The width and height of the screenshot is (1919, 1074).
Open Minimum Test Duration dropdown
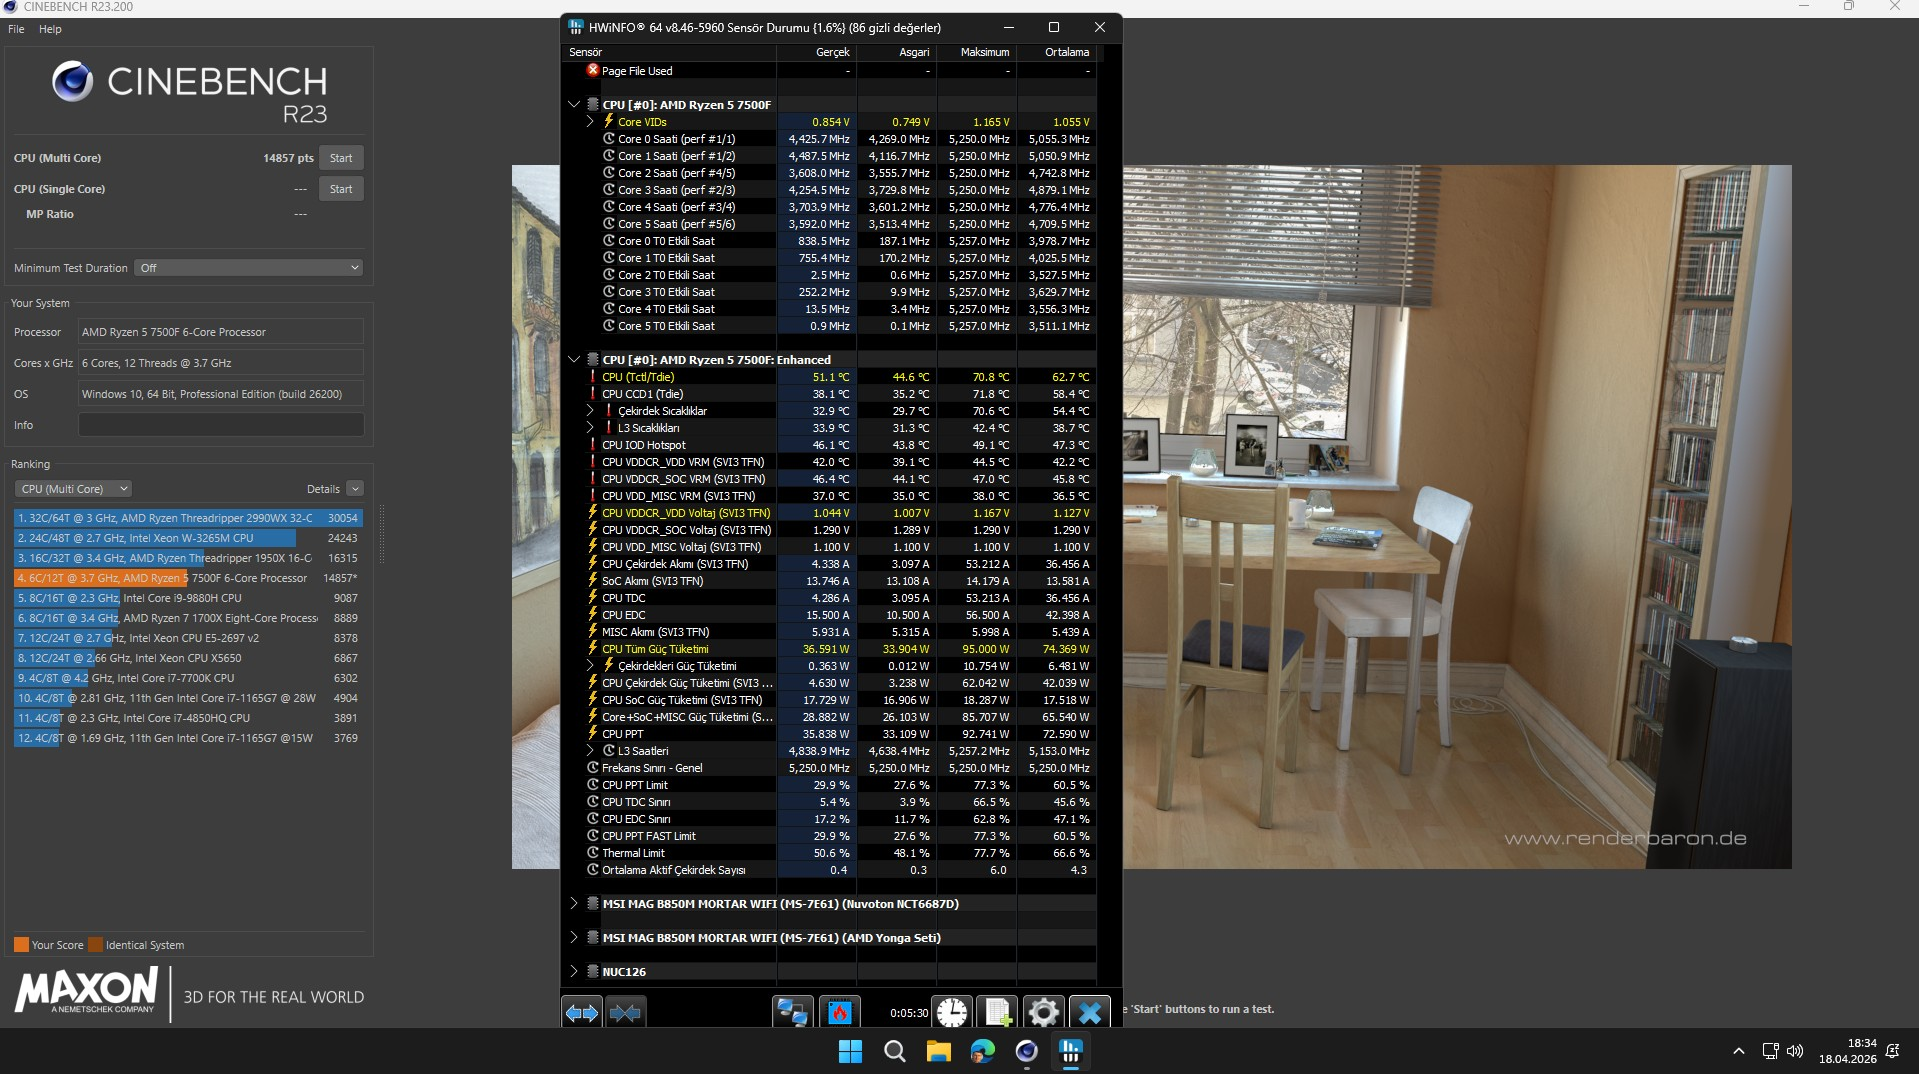[x=248, y=268]
